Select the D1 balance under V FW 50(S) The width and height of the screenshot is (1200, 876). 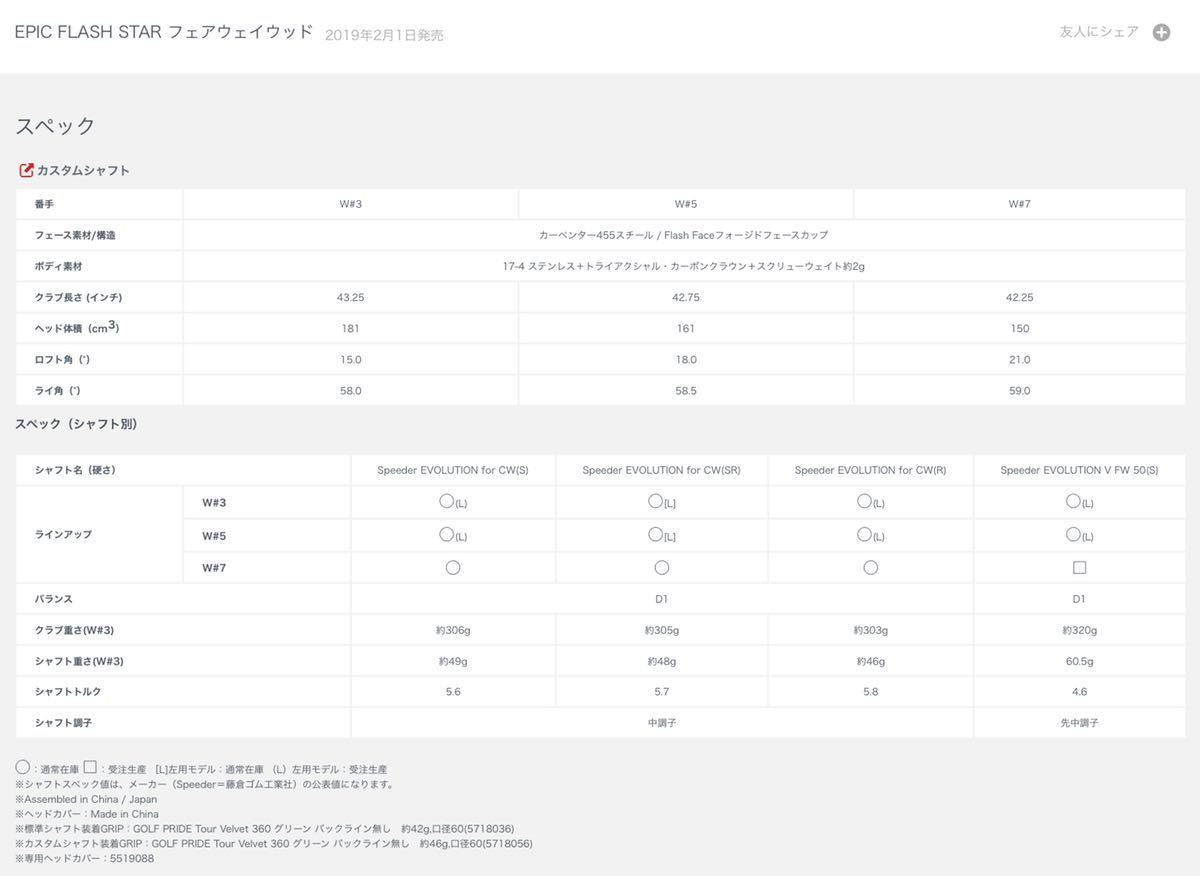[1079, 599]
